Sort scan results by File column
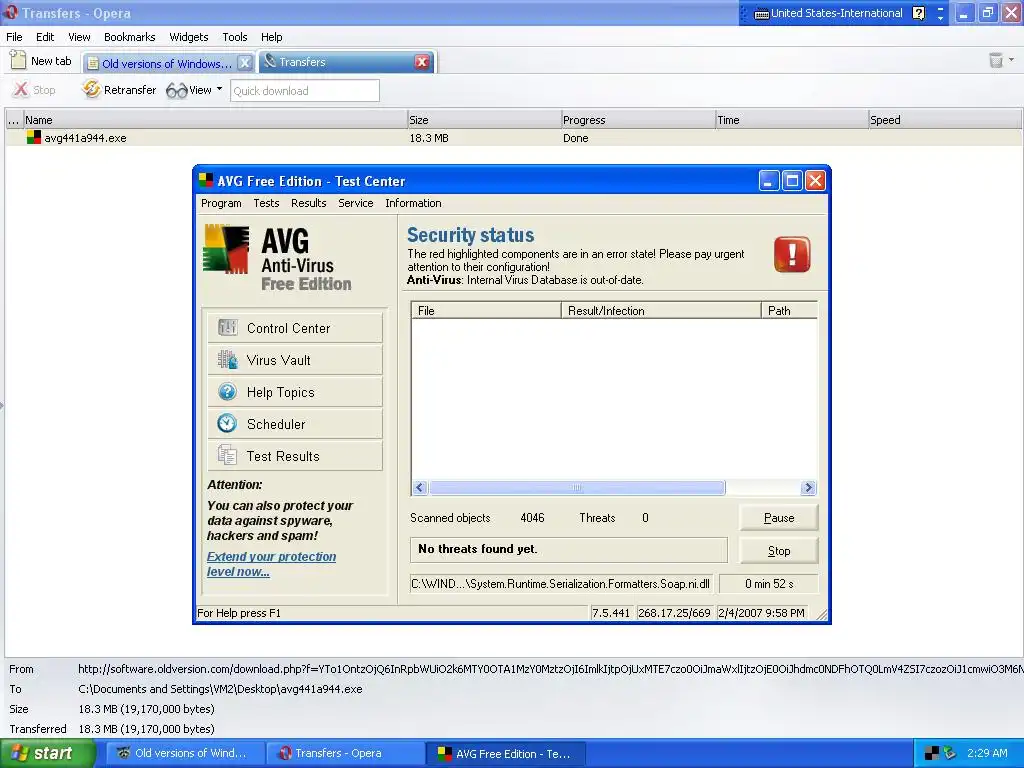1024x768 pixels. click(486, 311)
